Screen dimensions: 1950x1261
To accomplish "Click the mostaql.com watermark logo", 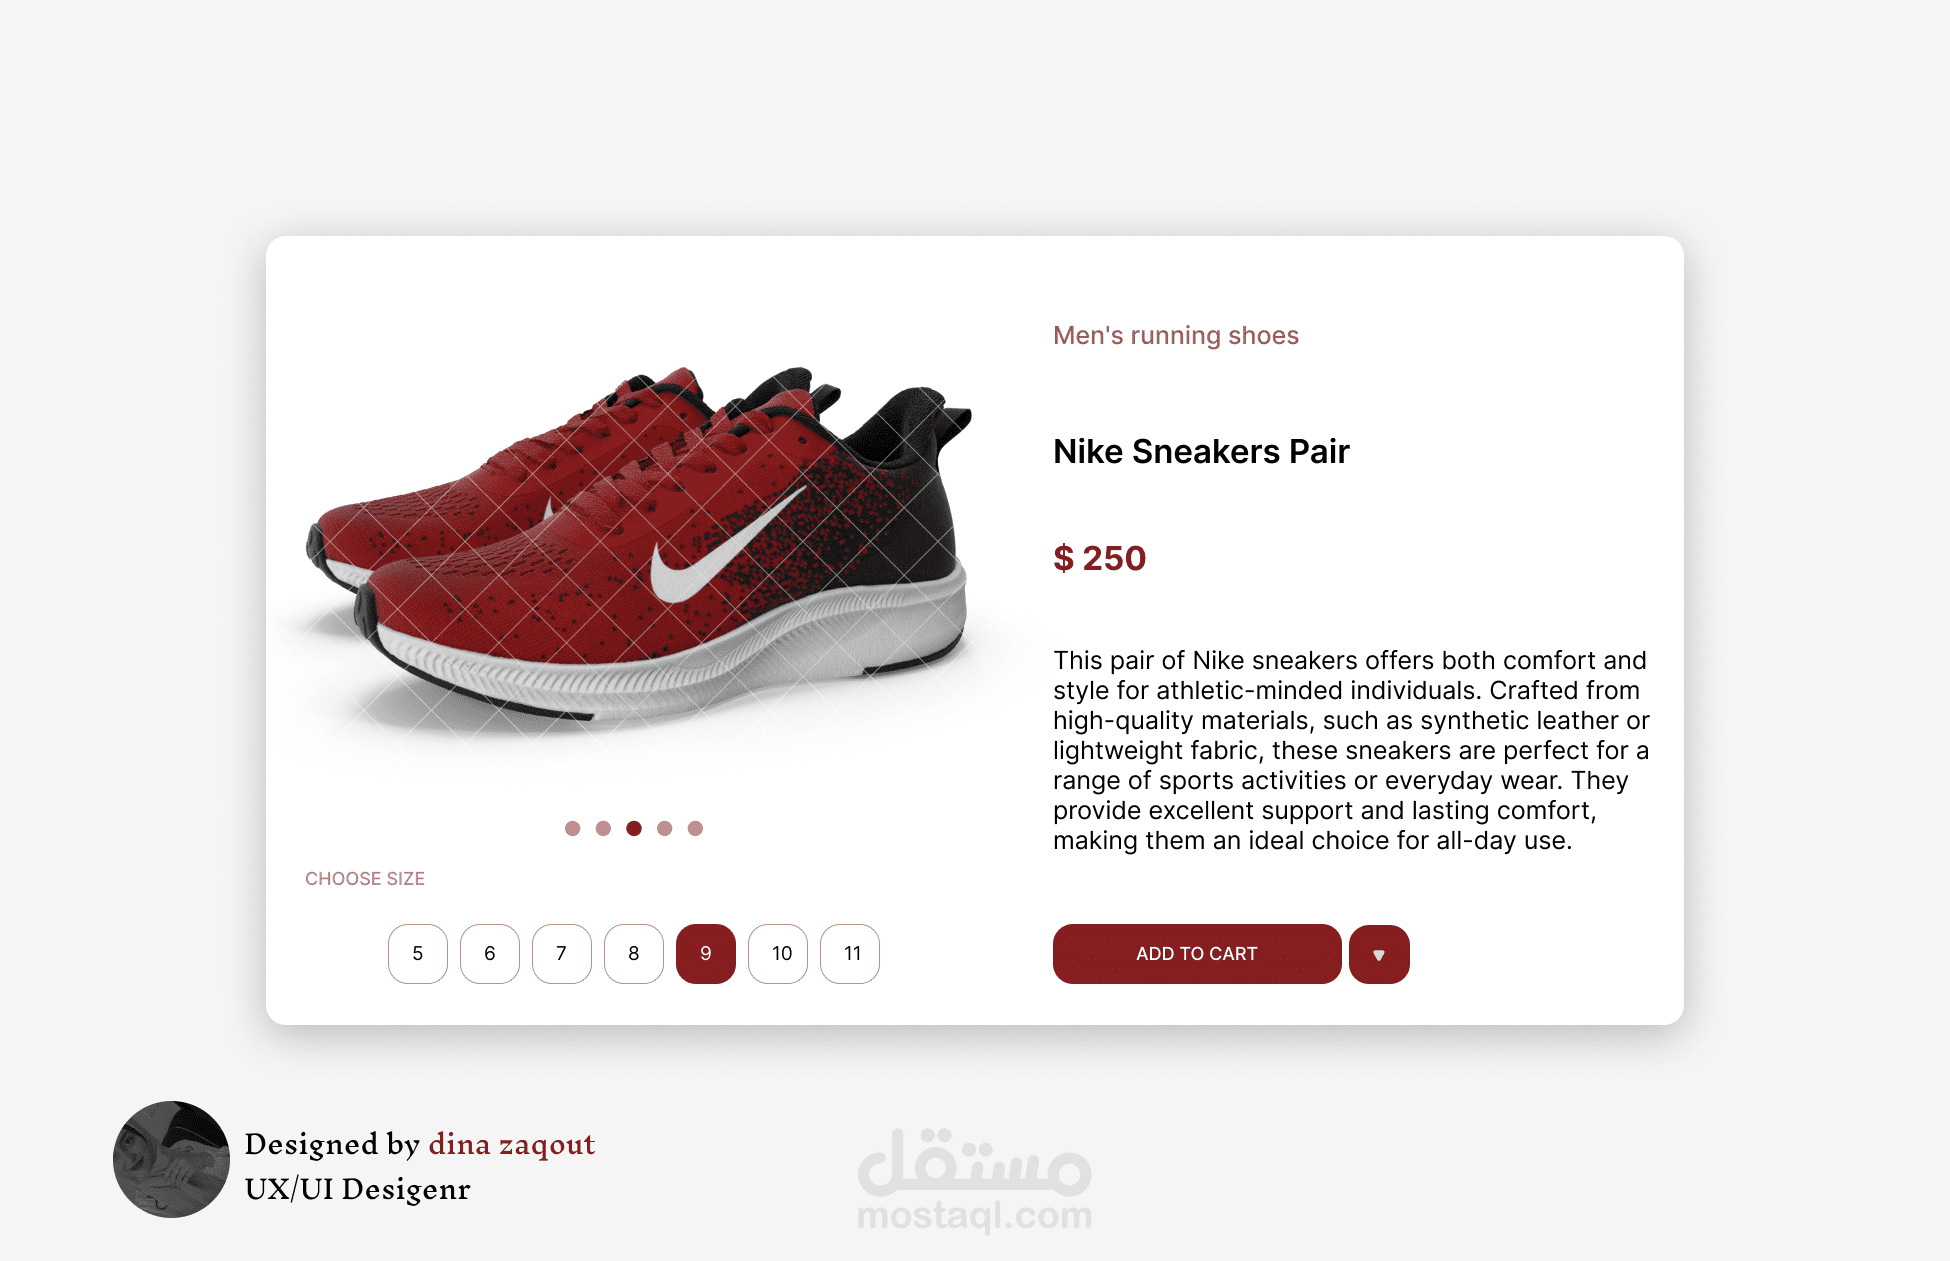I will 975,1182.
